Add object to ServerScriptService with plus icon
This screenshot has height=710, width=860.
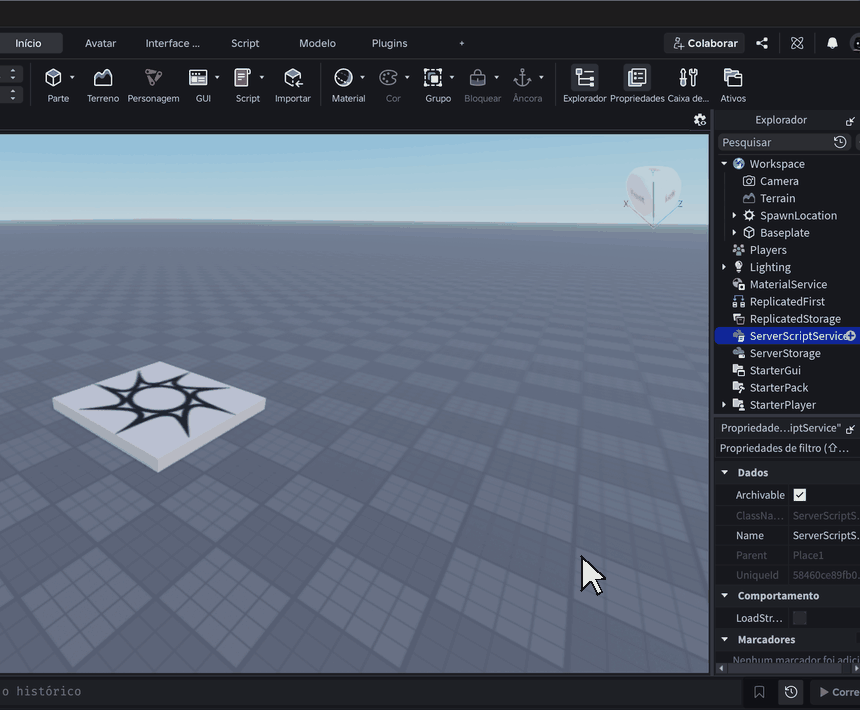(x=850, y=336)
